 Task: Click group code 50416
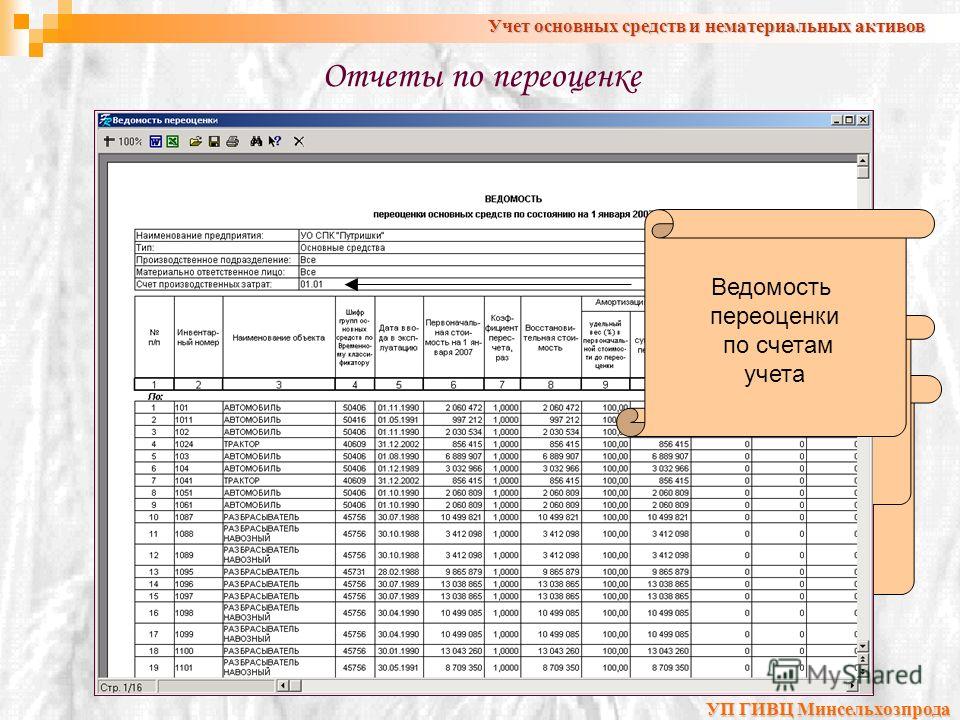click(x=354, y=420)
